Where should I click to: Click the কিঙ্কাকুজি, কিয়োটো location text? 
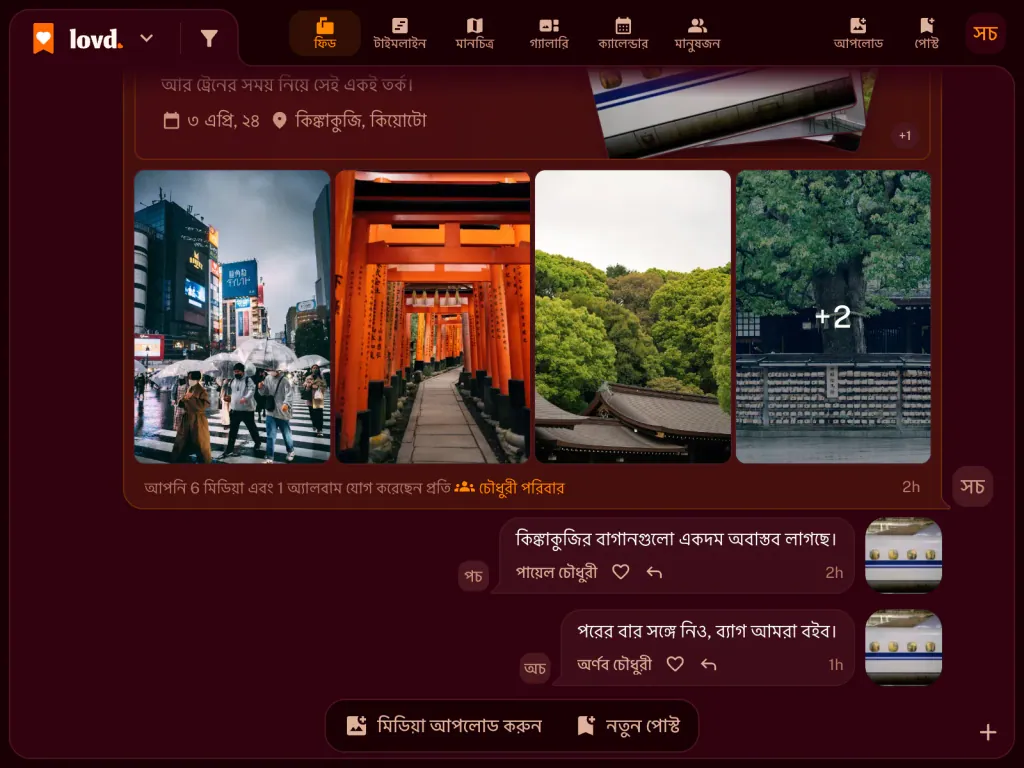(x=360, y=121)
